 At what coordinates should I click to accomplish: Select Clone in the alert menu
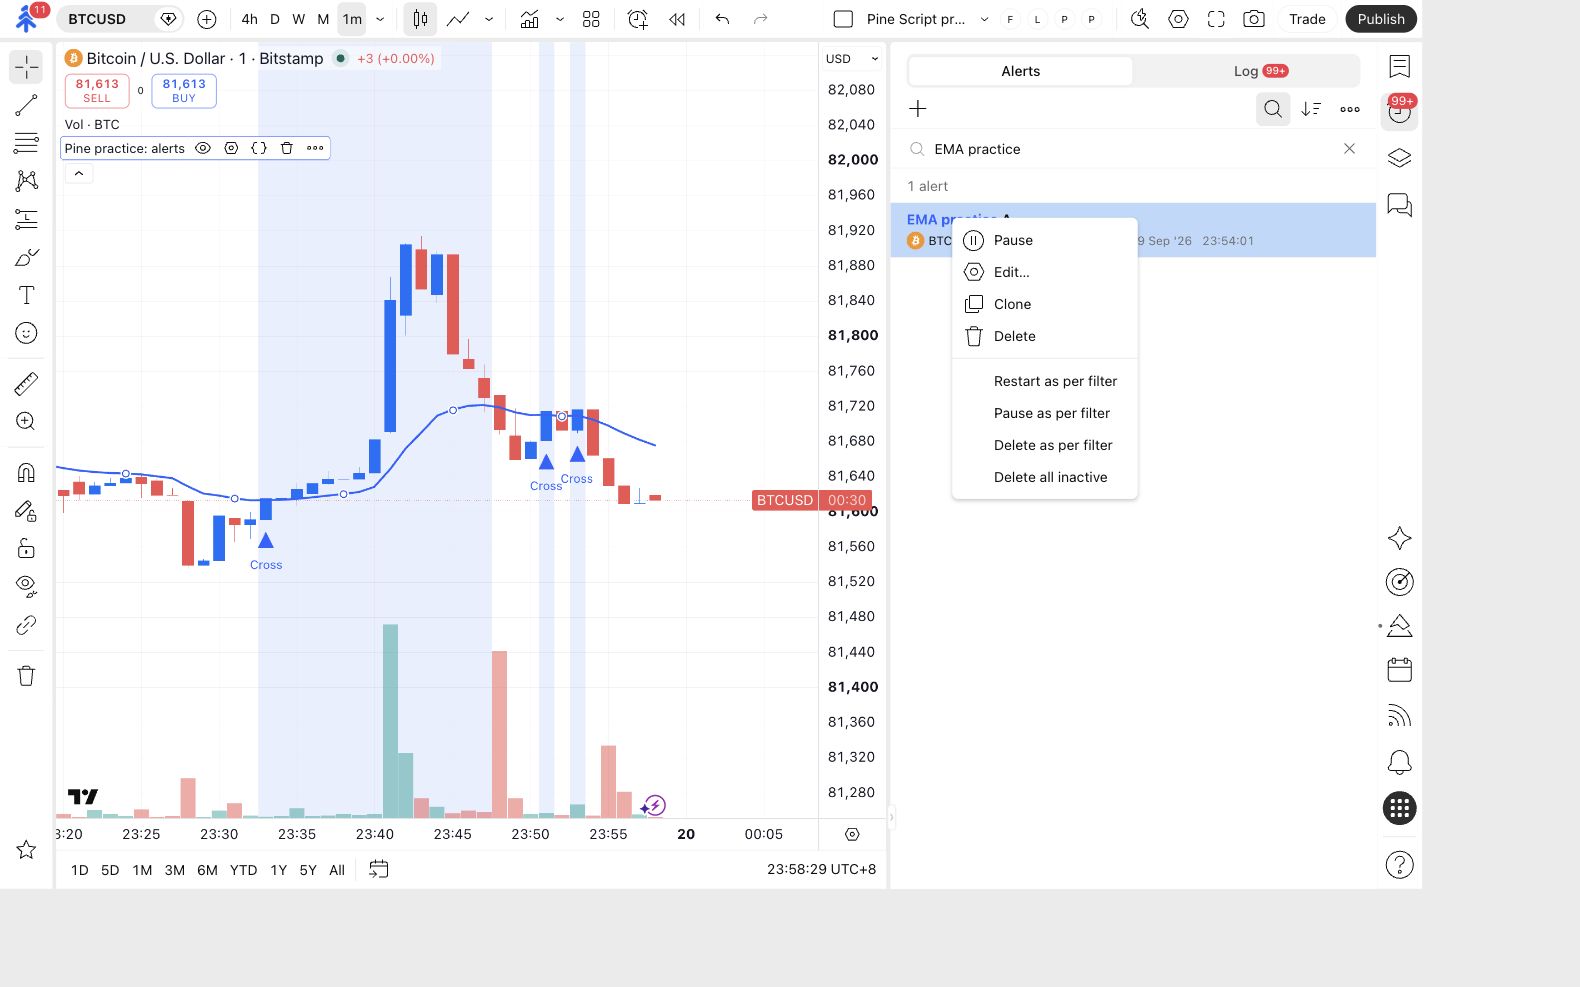(1044, 304)
